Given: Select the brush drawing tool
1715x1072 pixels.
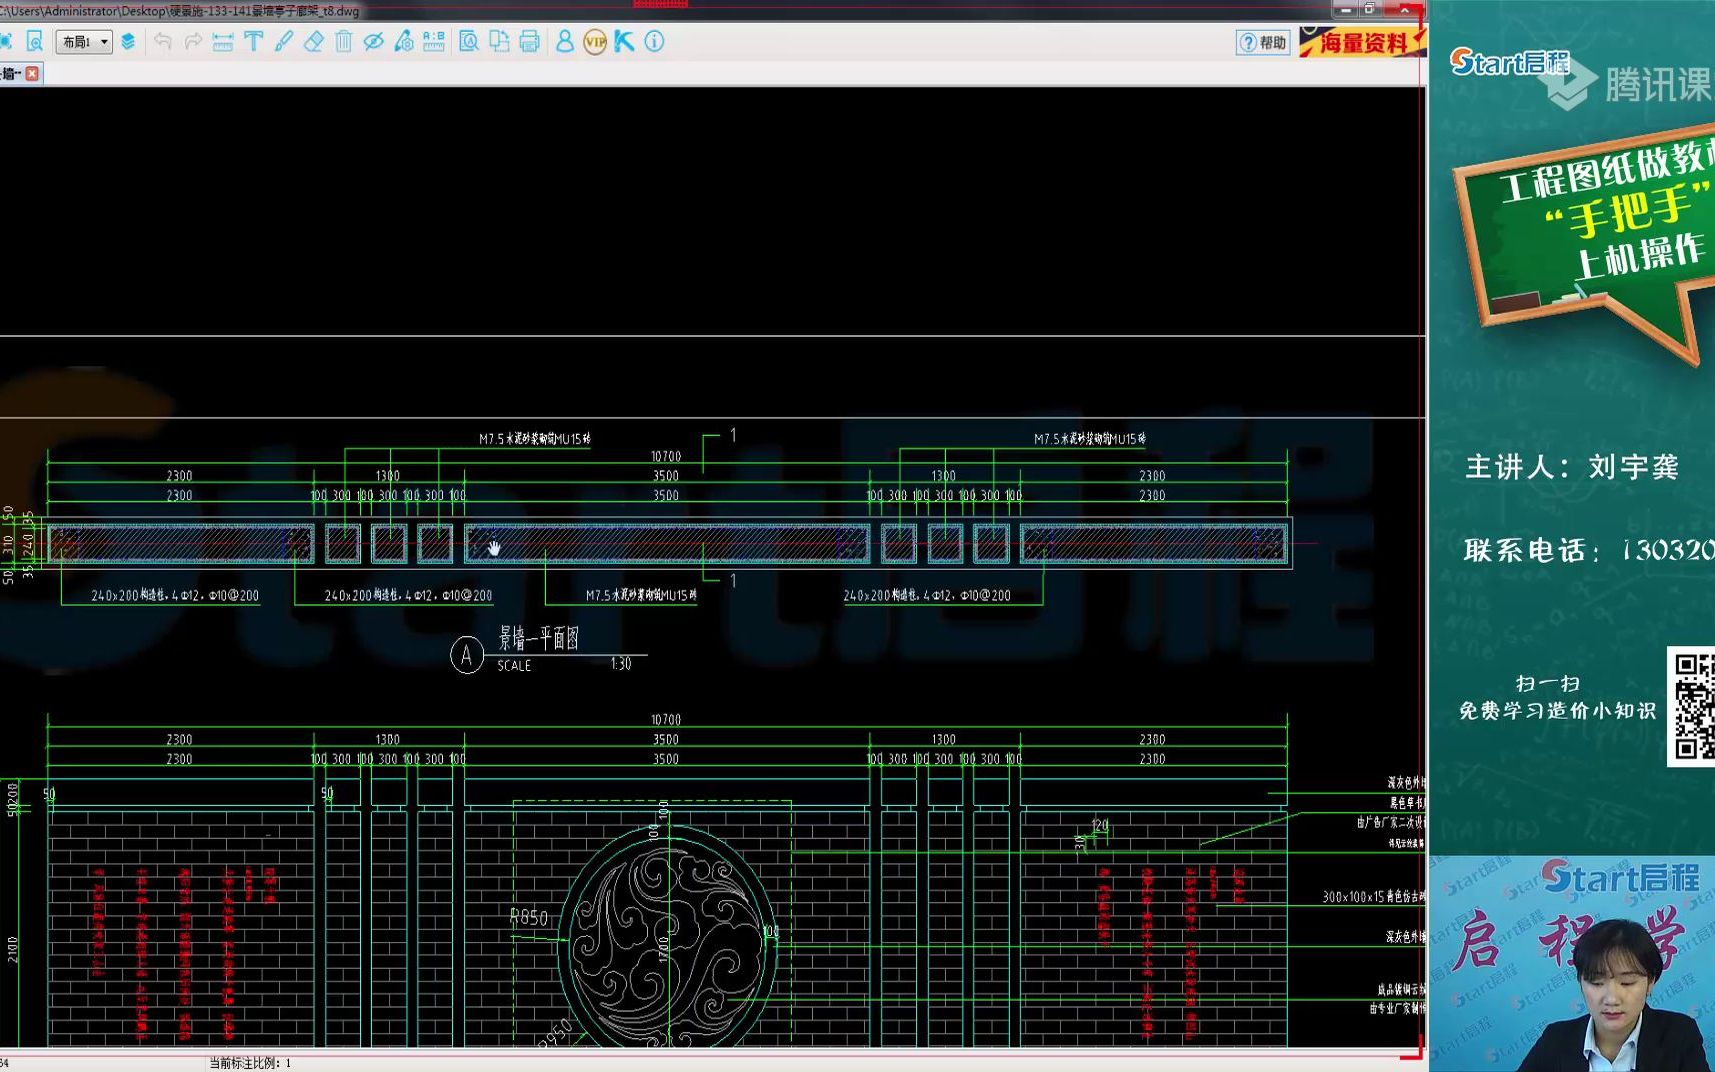Looking at the screenshot, I should coord(284,42).
